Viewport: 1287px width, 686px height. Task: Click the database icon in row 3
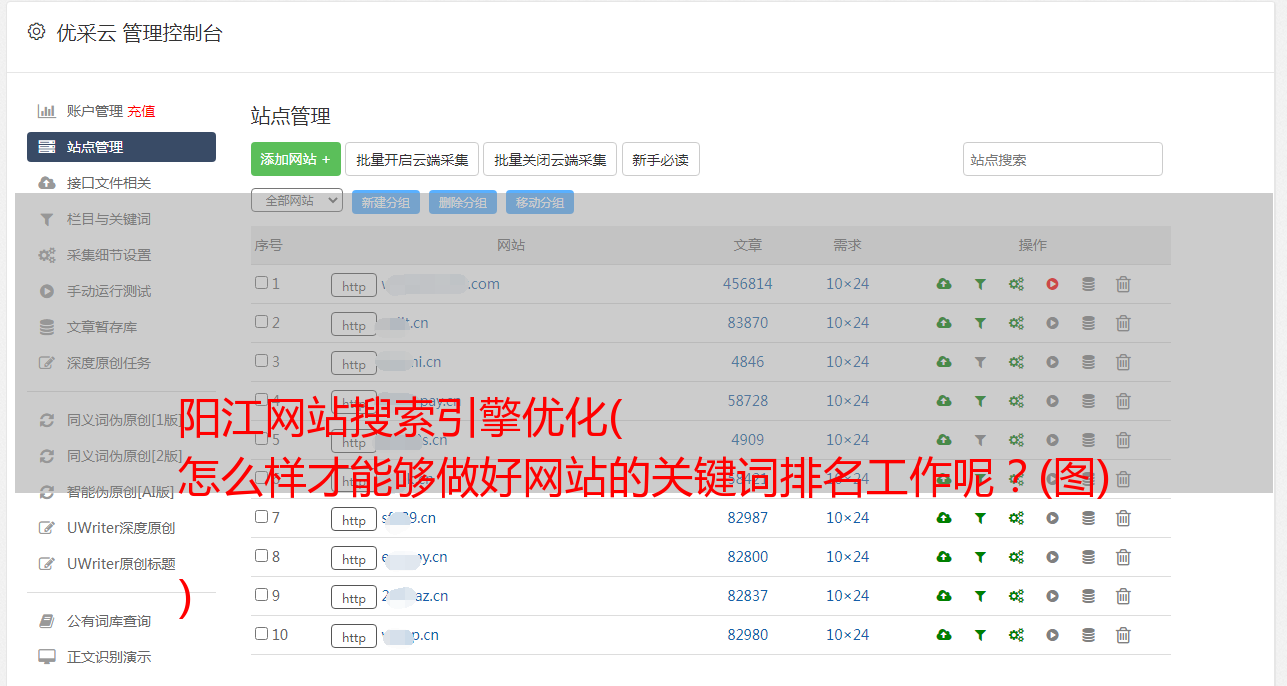1088,362
